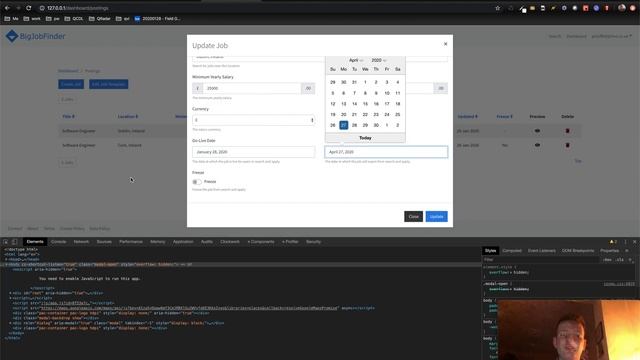Expand the head element in Elements tree
This screenshot has width=640, height=360.
[x=6, y=259]
